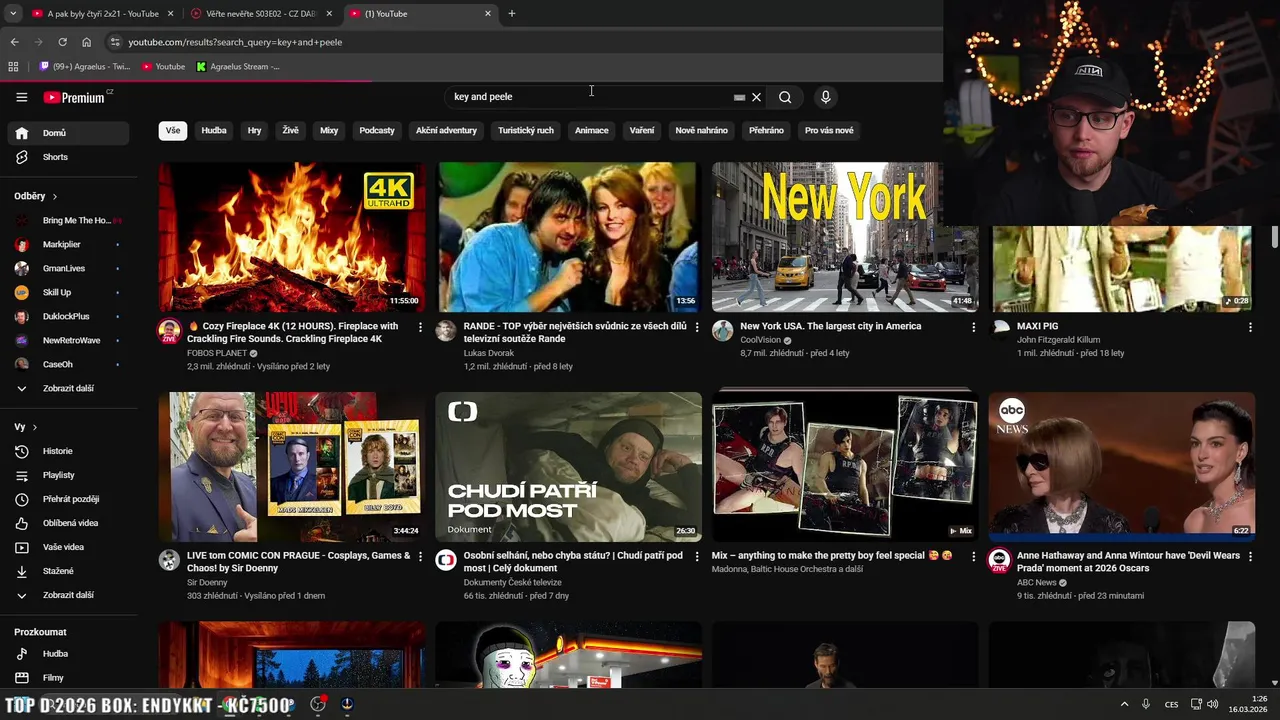This screenshot has height=720, width=1280.
Task: Select the Hry filter chip
Action: click(254, 130)
